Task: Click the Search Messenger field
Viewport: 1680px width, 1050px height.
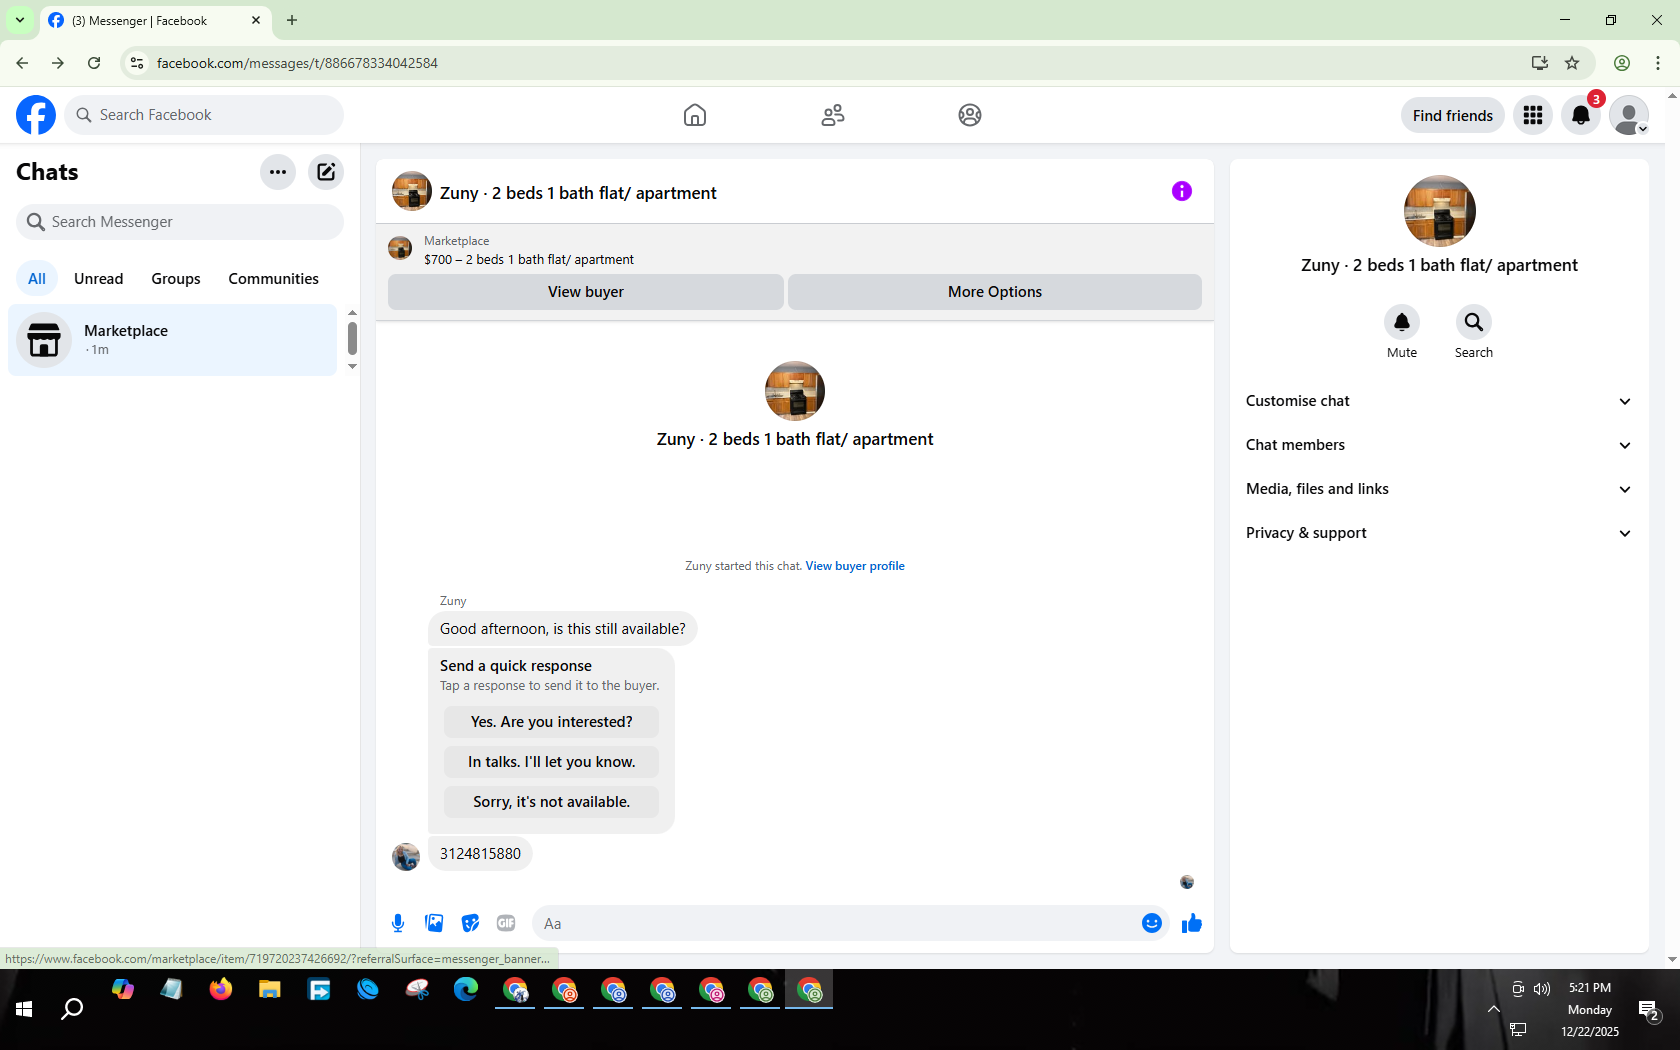Action: (180, 222)
